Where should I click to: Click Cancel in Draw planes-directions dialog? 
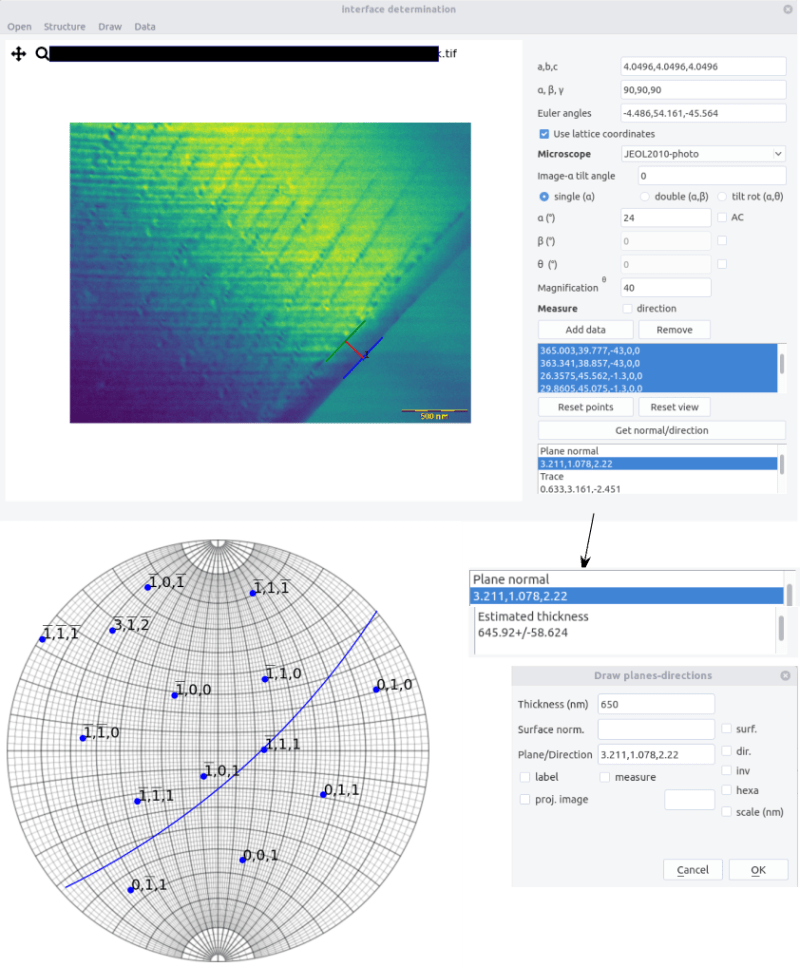coord(692,869)
